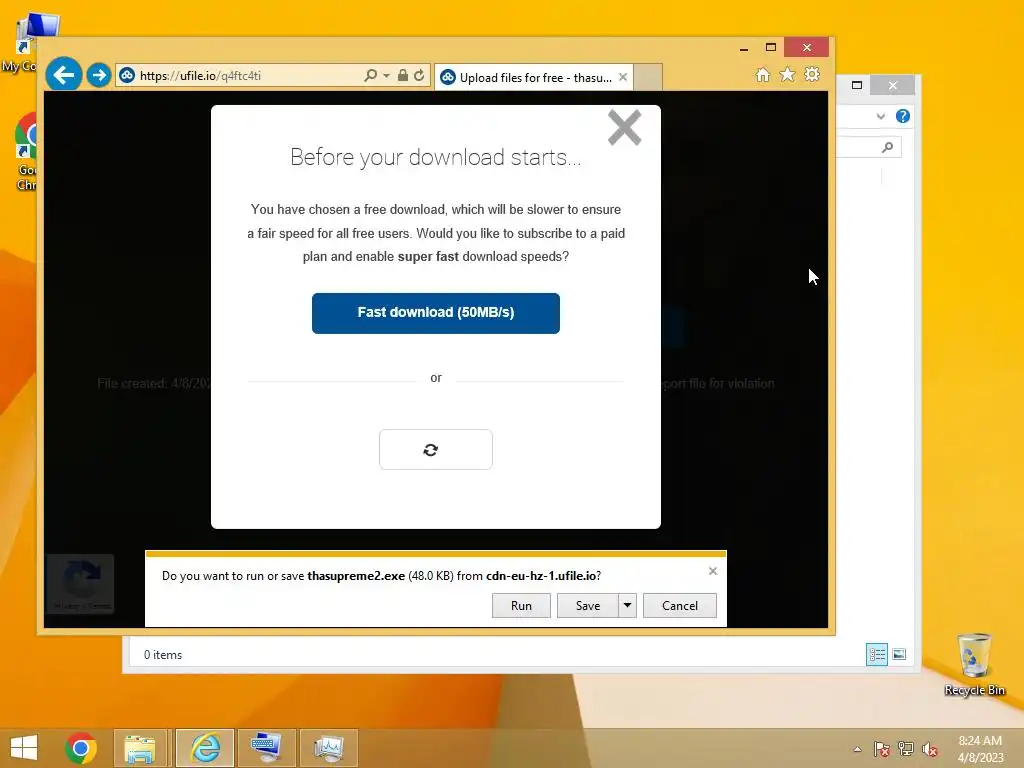Refresh the page from address bar
1024x768 pixels.
click(419, 76)
